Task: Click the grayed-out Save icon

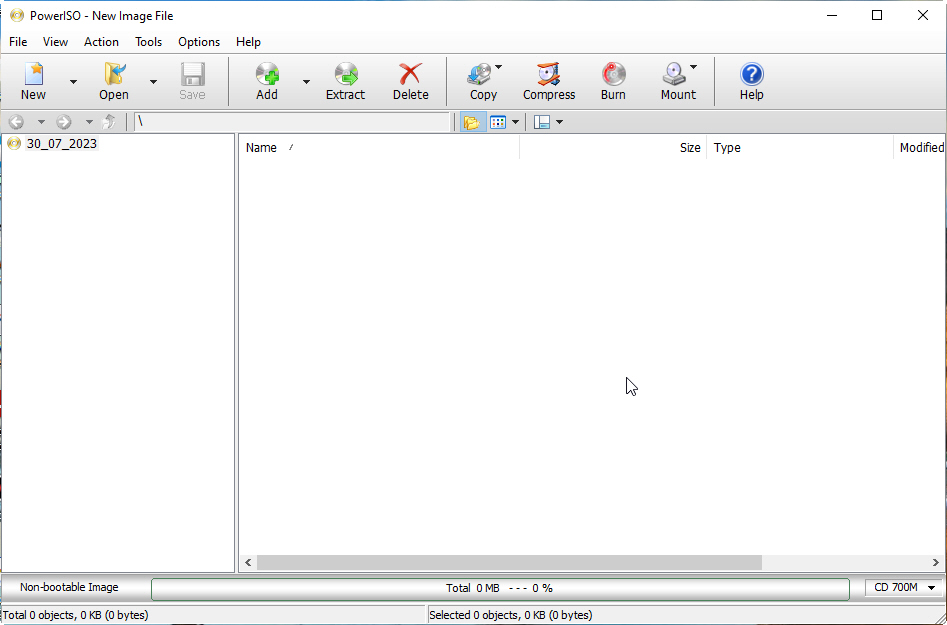Action: [193, 74]
